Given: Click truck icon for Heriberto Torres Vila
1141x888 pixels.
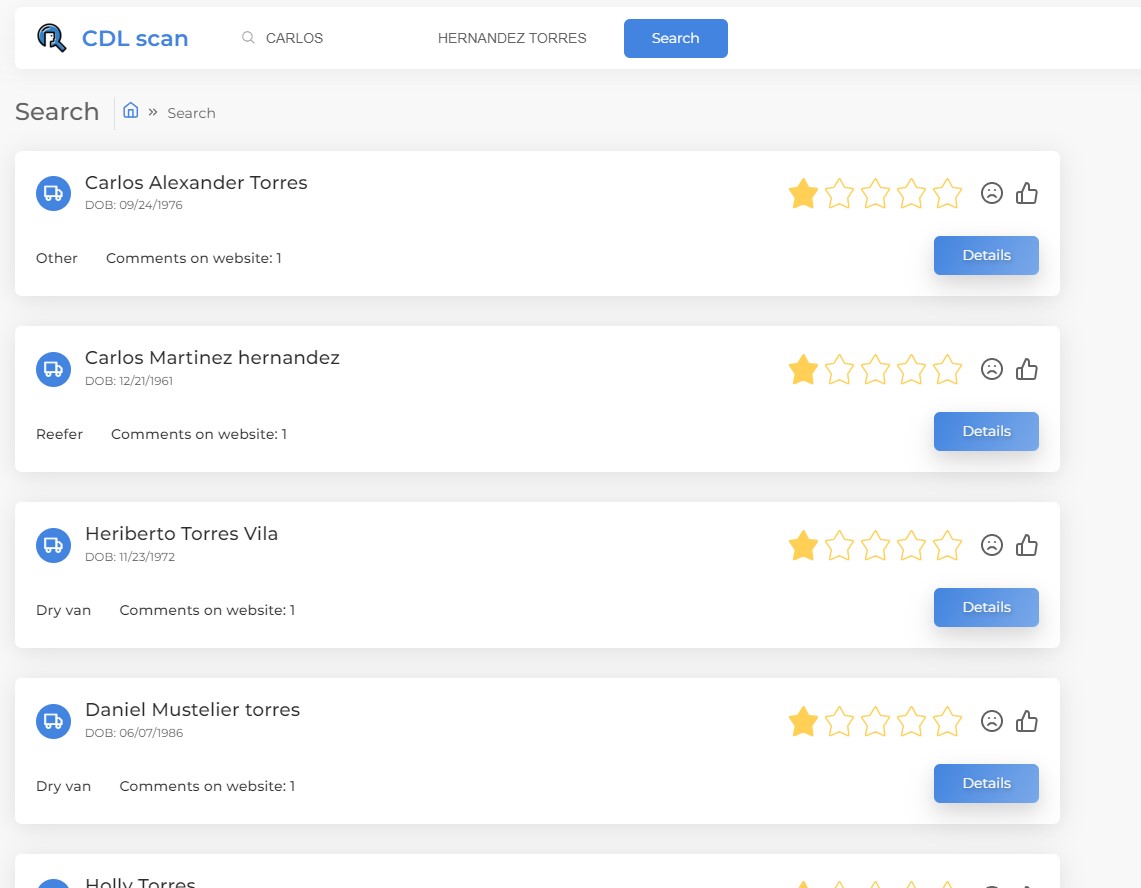Looking at the screenshot, I should (x=53, y=545).
